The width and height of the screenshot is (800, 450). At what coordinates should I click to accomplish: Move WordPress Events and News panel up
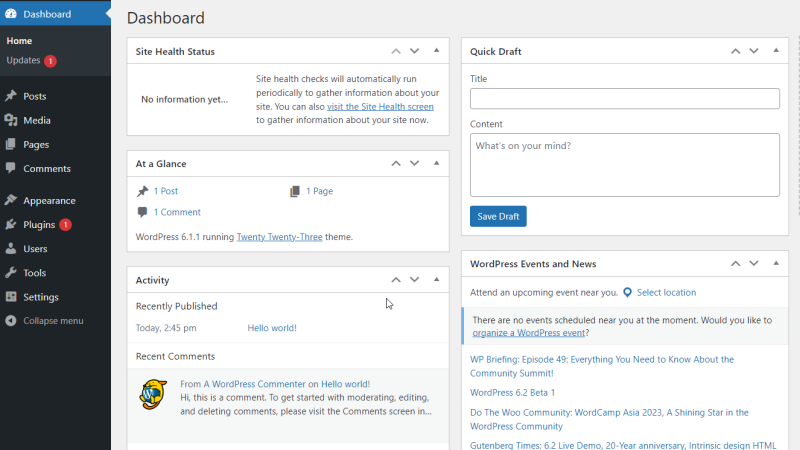point(735,263)
